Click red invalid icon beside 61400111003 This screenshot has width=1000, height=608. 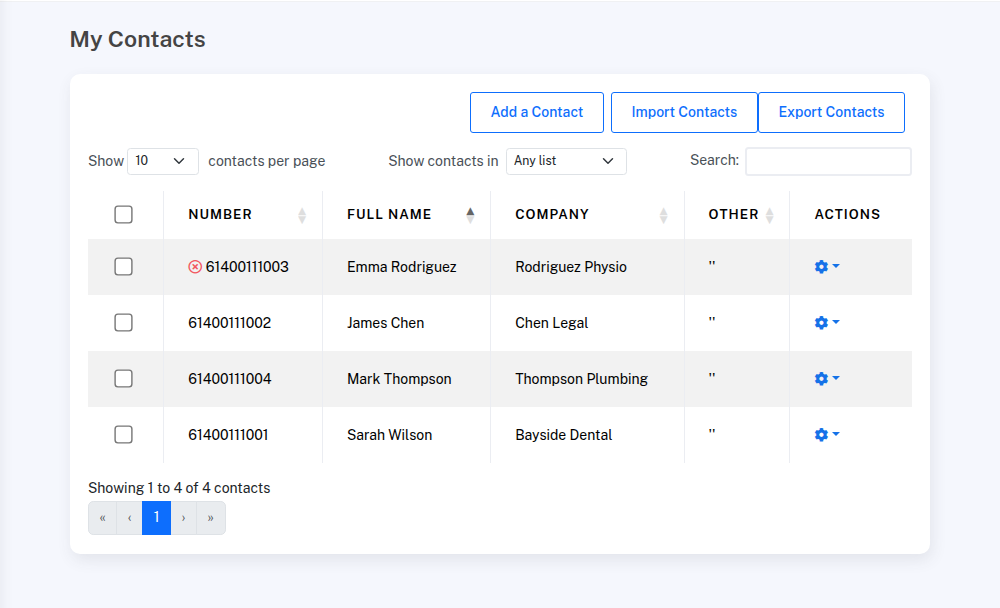click(195, 267)
